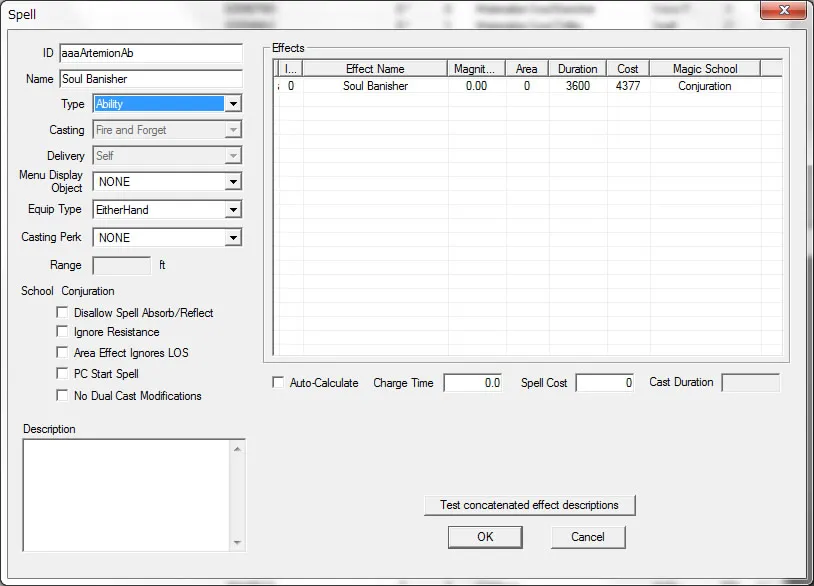Select the Soul Banisher effect row
This screenshot has height=586, width=814.
[x=375, y=86]
